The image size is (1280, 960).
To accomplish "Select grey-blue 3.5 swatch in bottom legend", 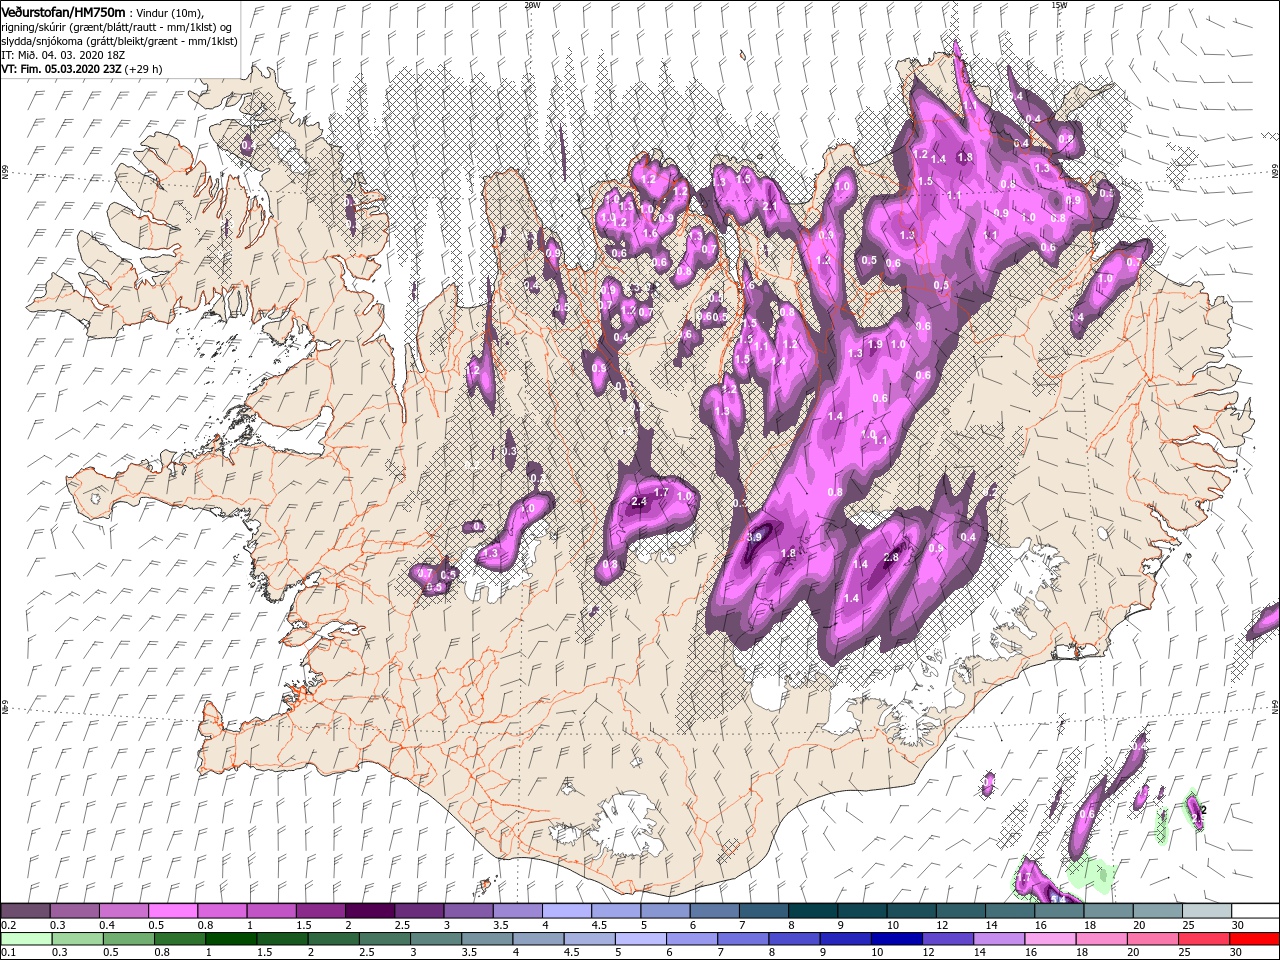I will [486, 939].
